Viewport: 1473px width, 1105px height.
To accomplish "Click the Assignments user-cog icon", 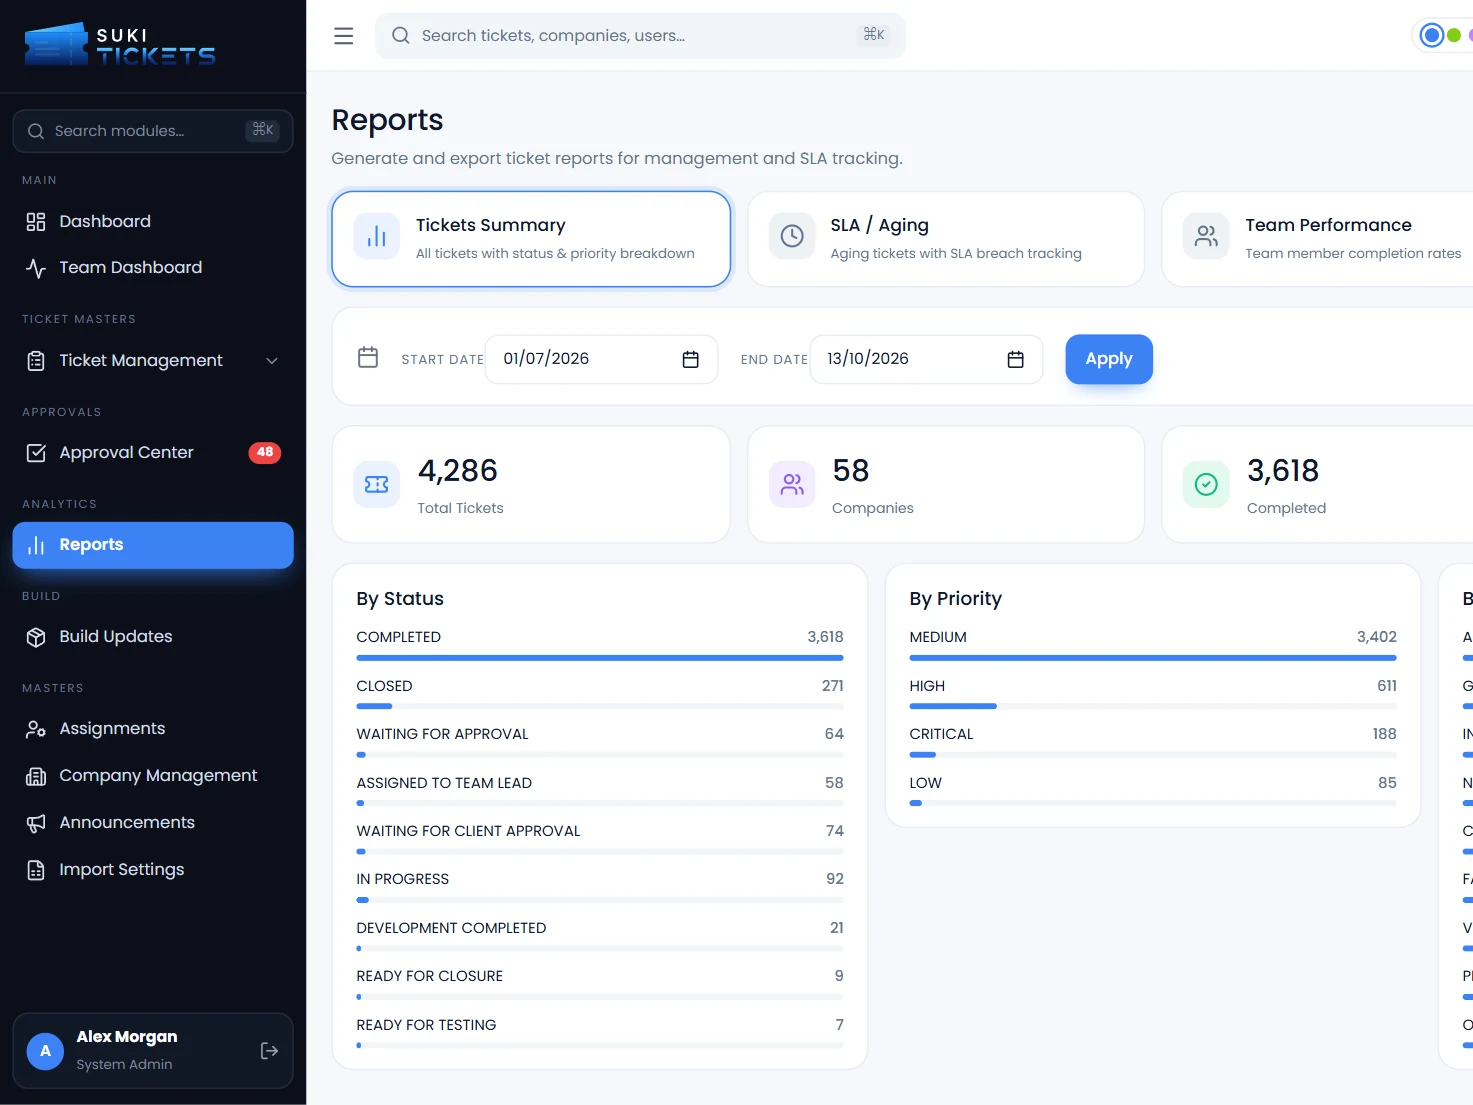I will 36,729.
